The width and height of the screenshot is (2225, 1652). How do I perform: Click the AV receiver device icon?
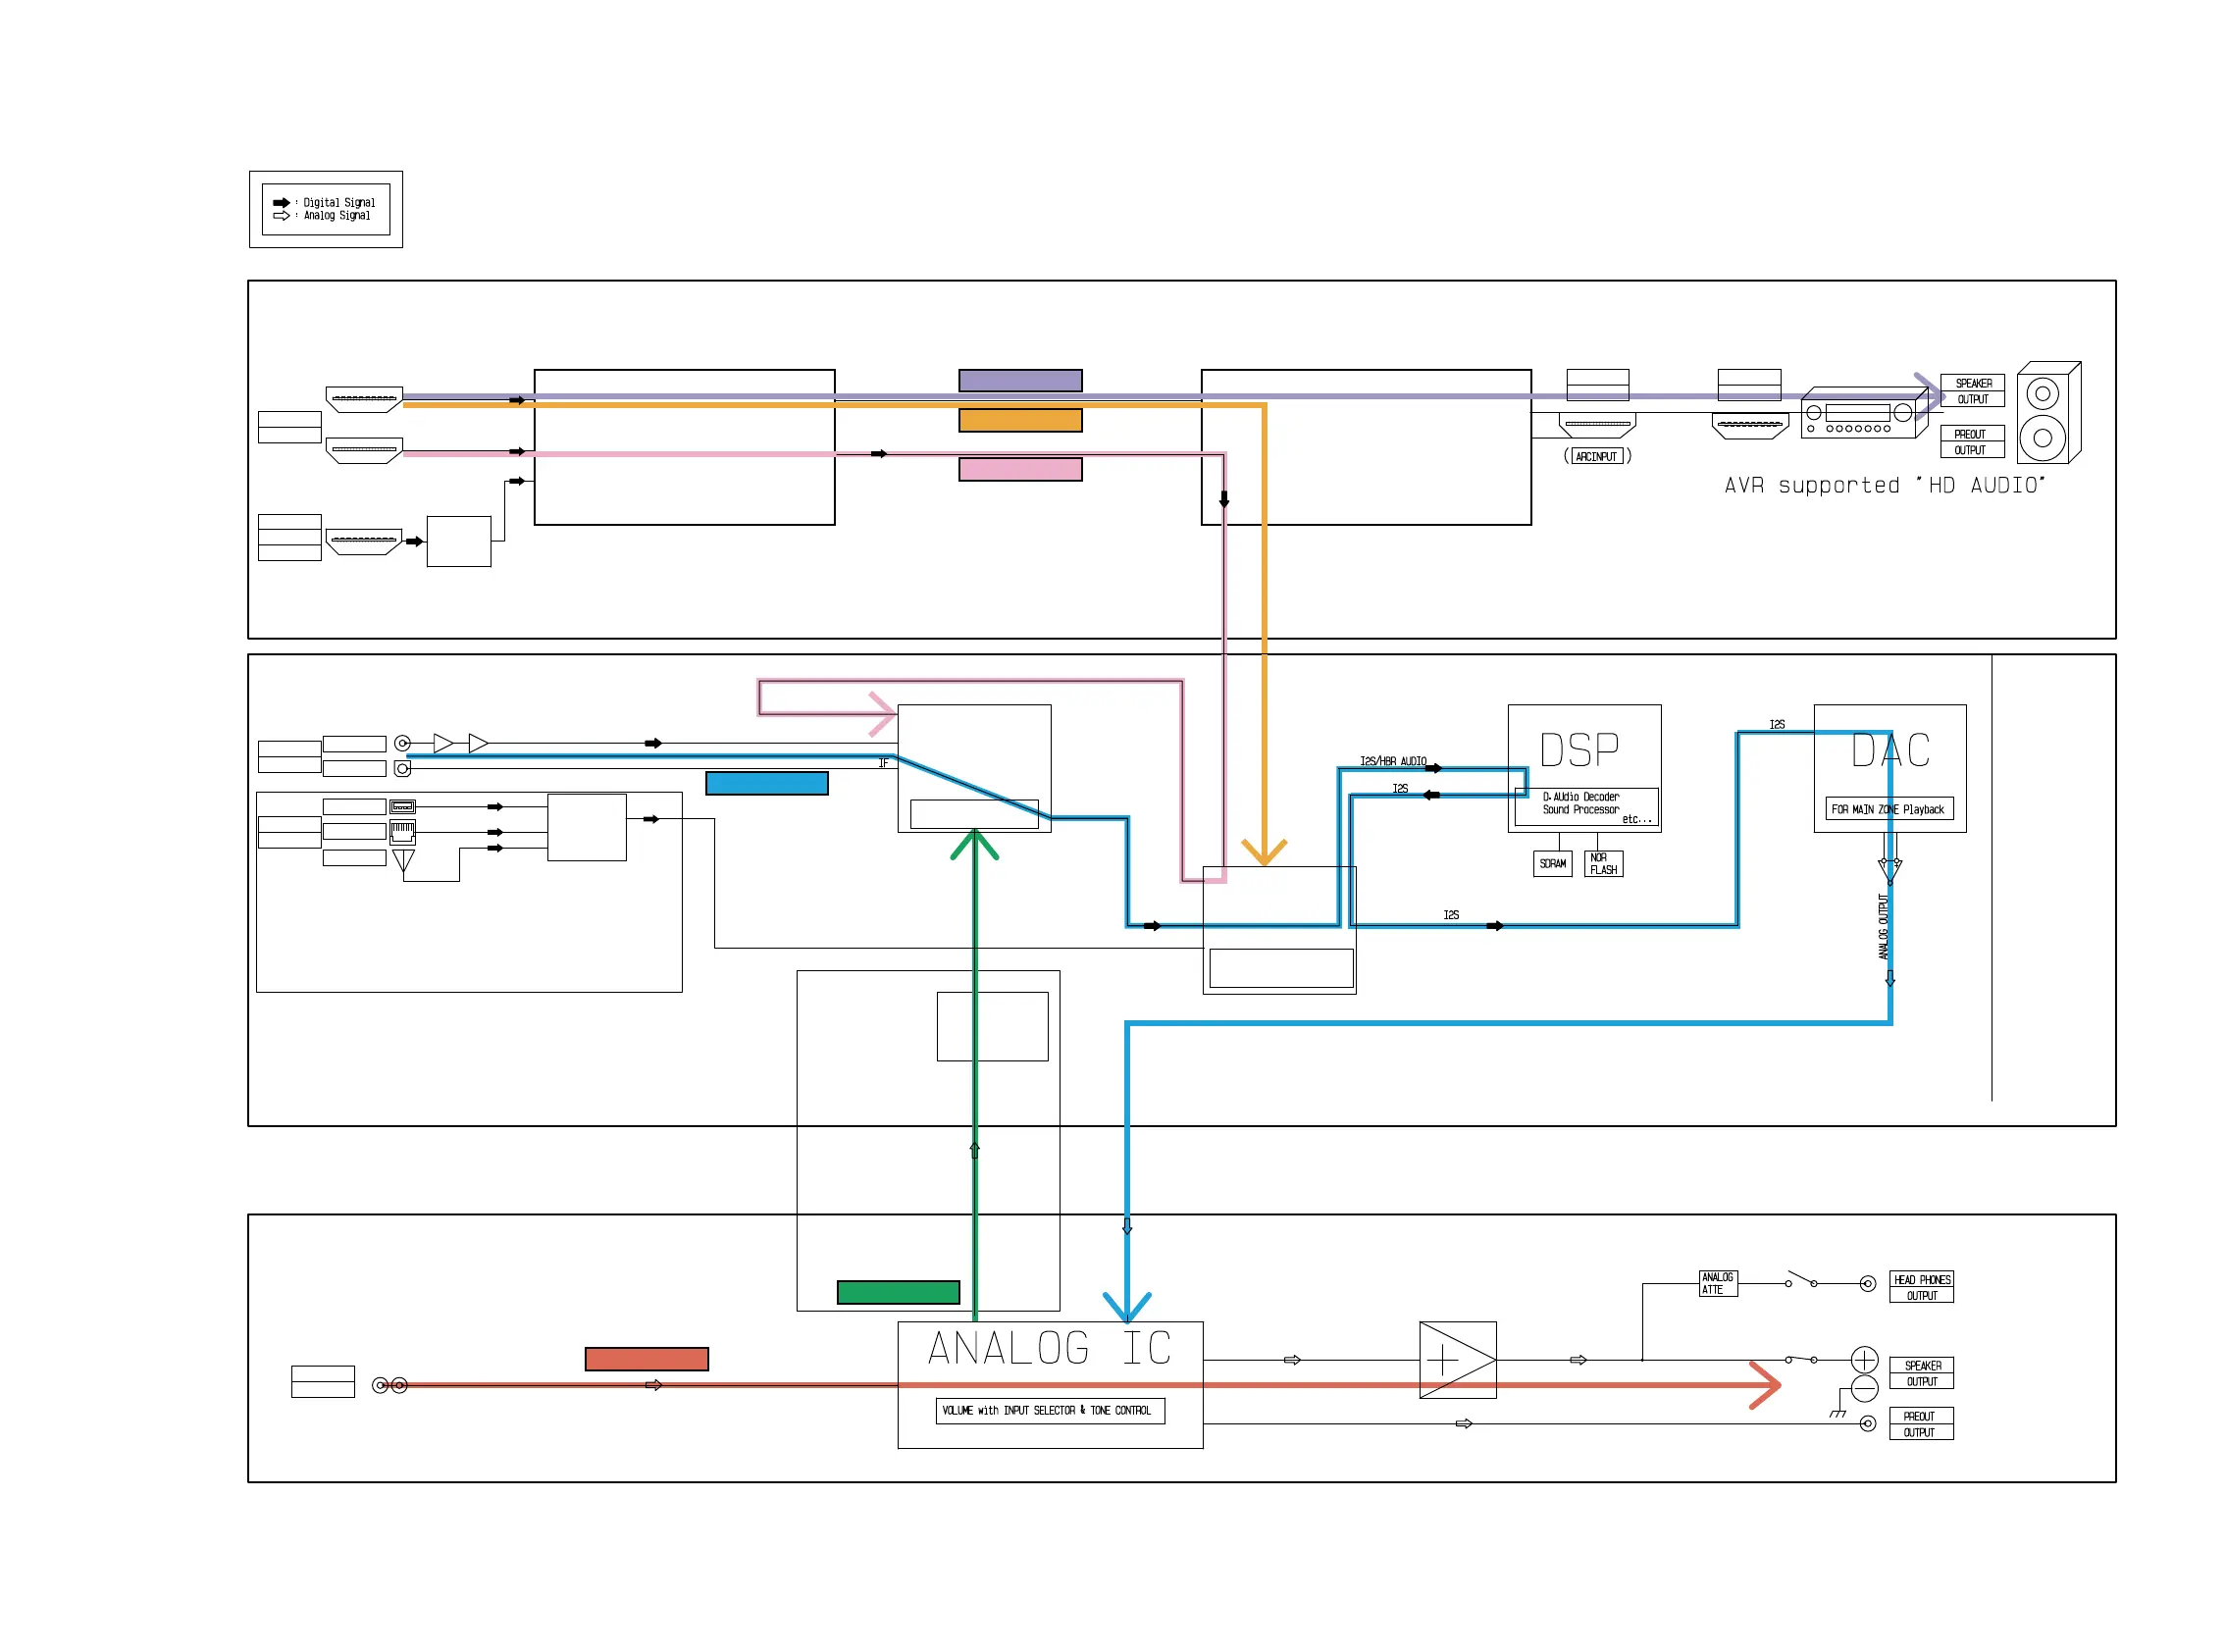1862,413
